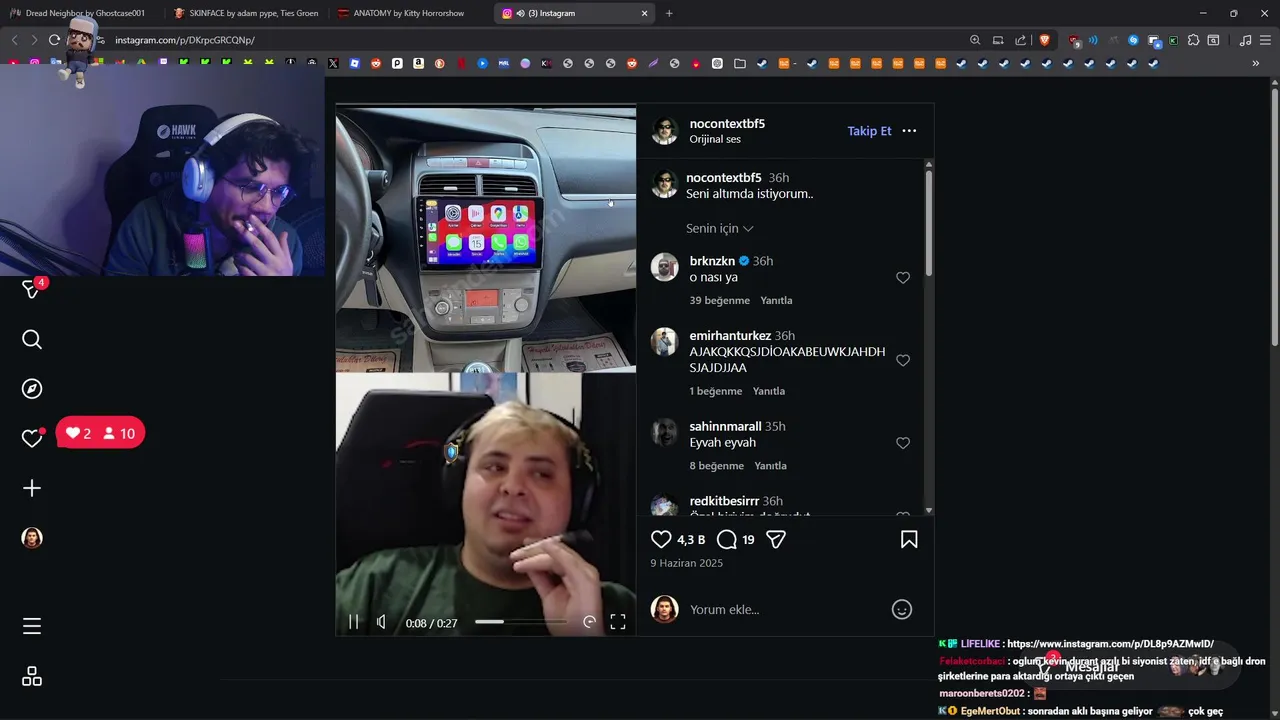Open the hamburger More menu in sidebar
The width and height of the screenshot is (1280, 720).
click(x=32, y=626)
